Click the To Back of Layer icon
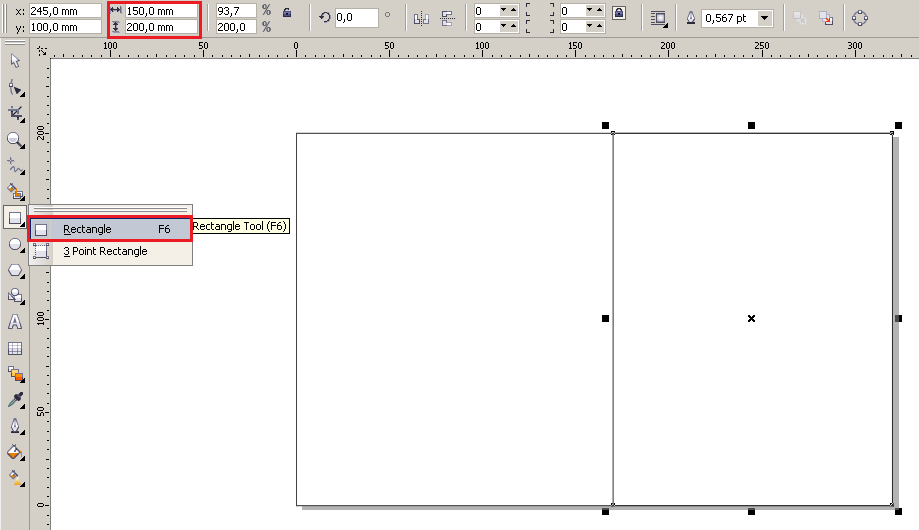The height and width of the screenshot is (530, 919). click(826, 18)
